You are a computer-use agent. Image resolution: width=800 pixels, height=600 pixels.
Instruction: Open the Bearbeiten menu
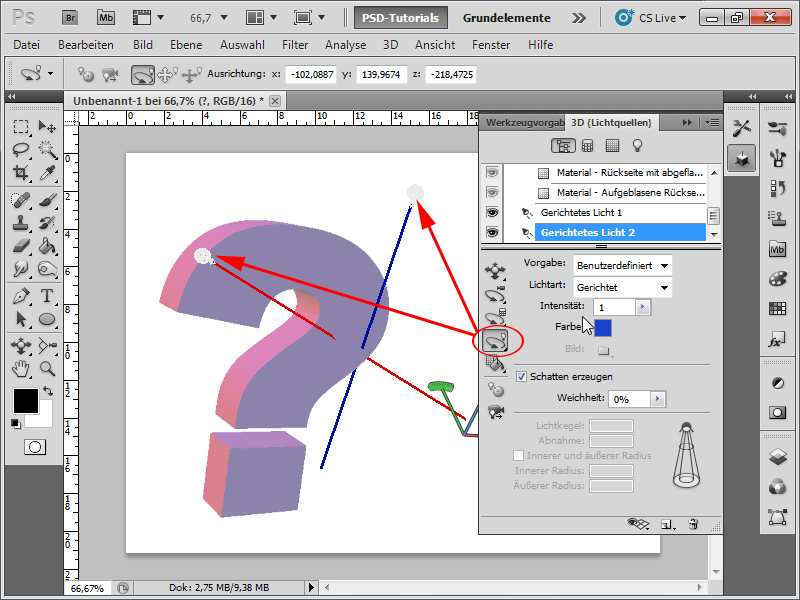(x=86, y=45)
